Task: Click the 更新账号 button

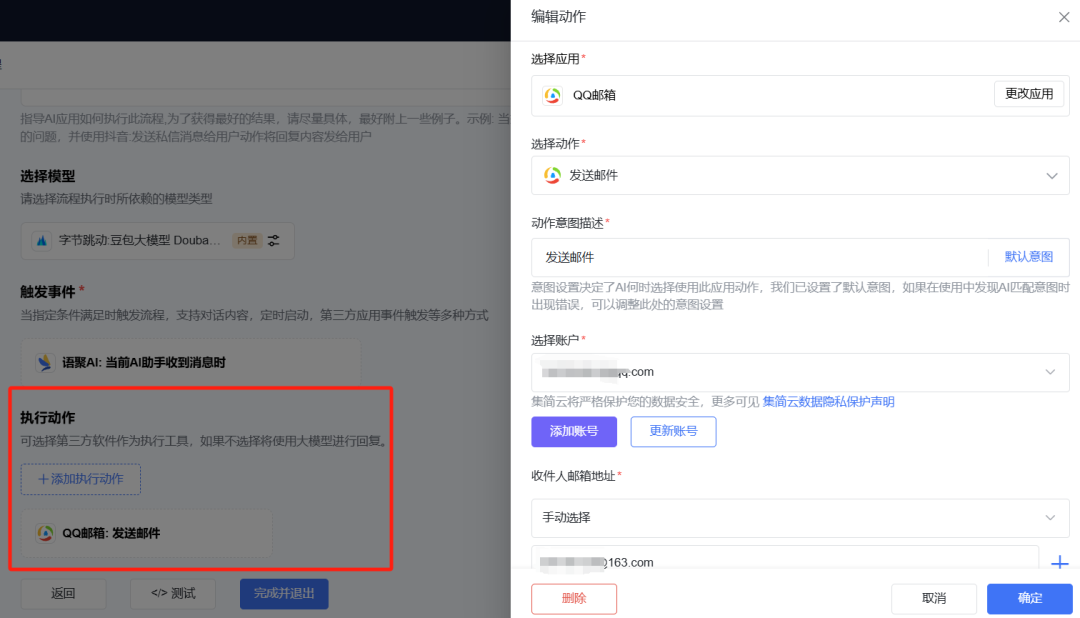Action: tap(673, 431)
